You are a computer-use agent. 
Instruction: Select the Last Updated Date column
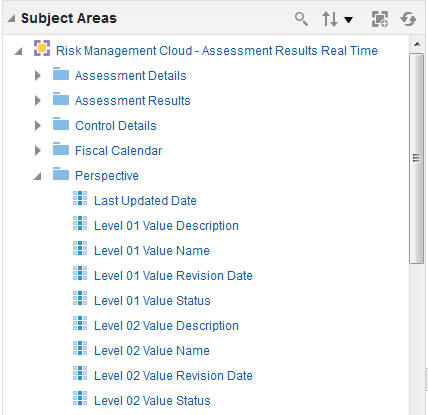pos(145,201)
